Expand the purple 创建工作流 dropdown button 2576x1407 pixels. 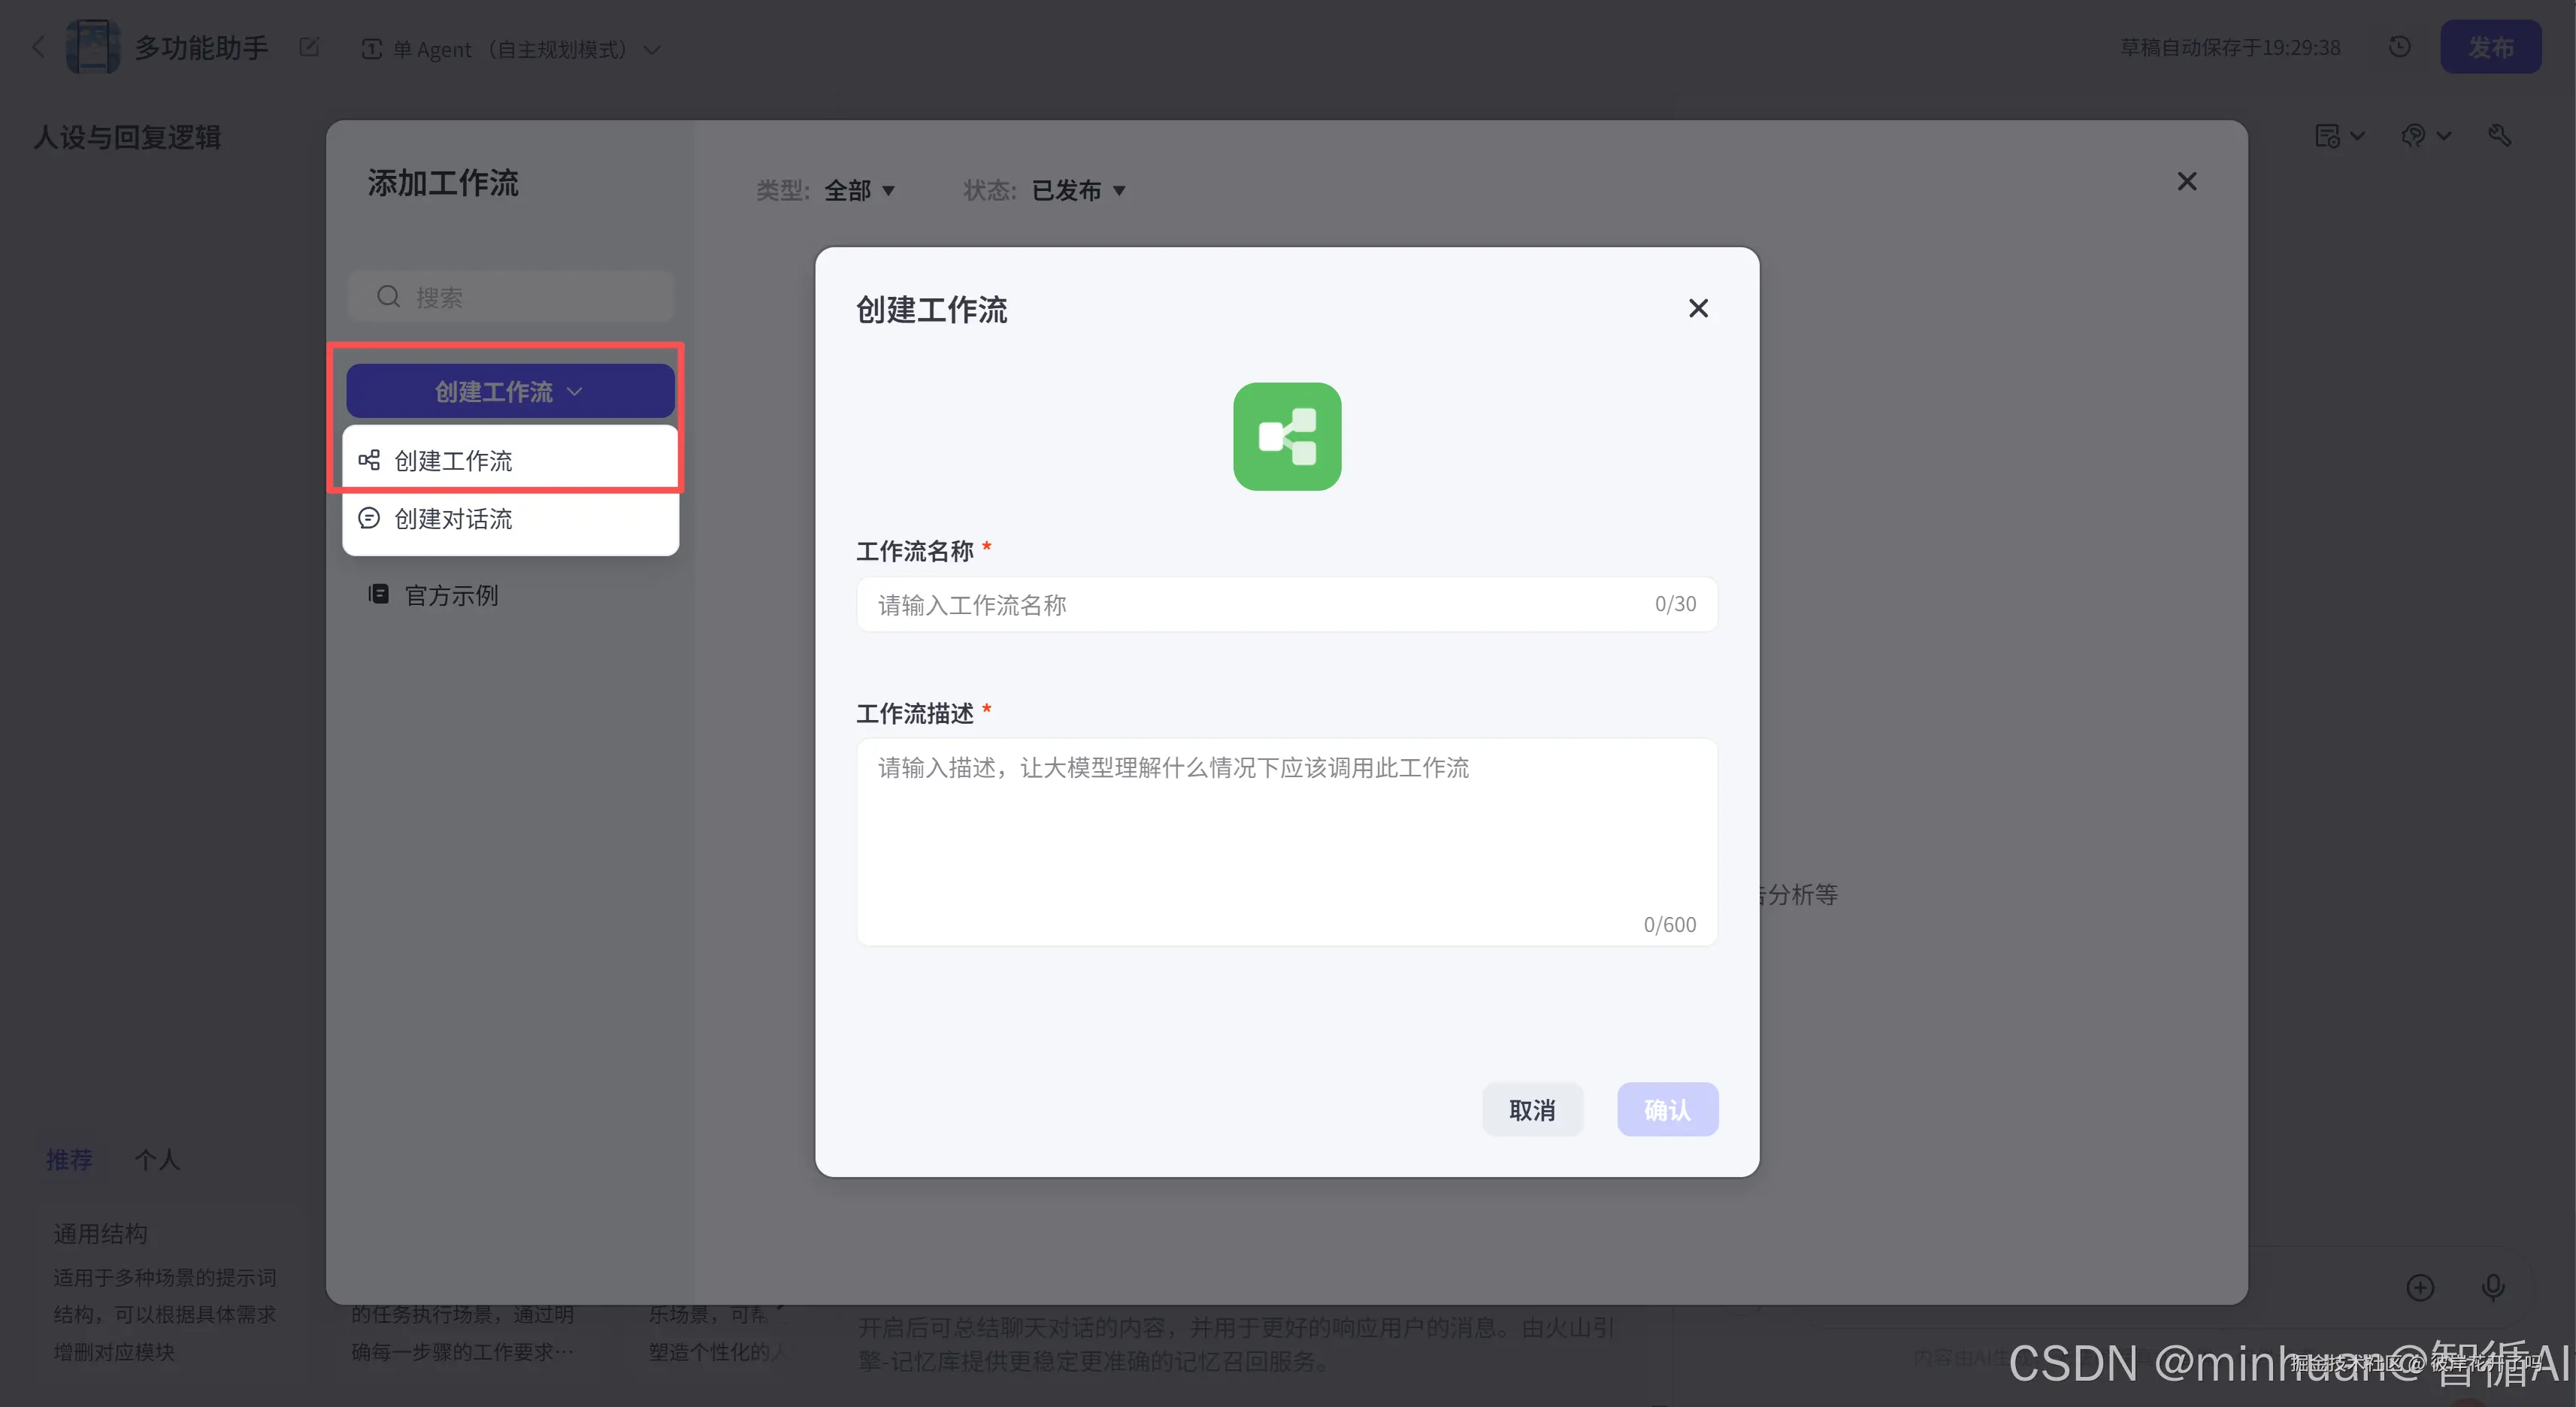point(510,391)
